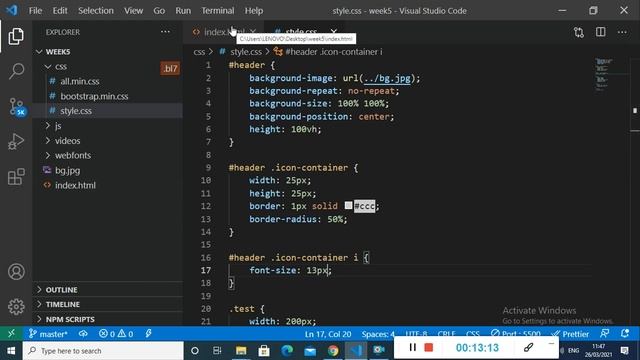The height and width of the screenshot is (360, 640).
Task: Open the Search view in the activity bar
Action: (16, 71)
